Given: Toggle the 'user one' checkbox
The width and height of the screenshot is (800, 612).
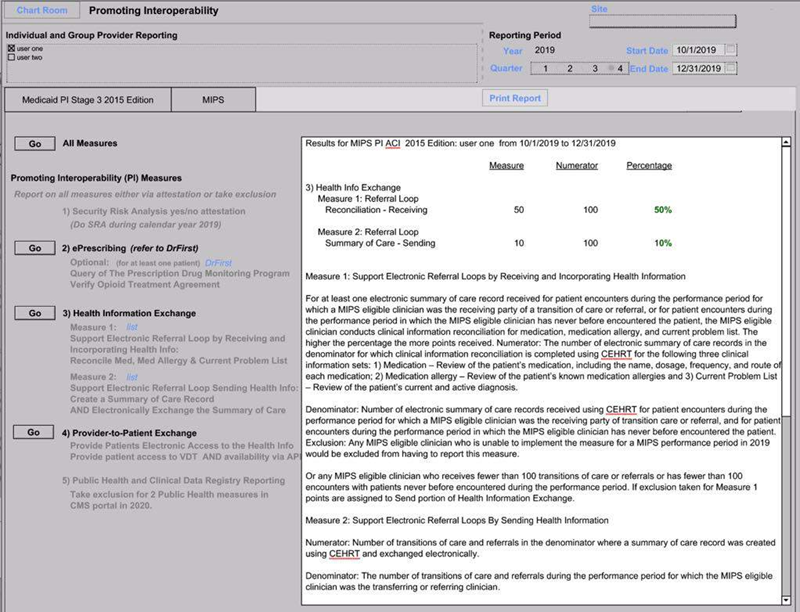Looking at the screenshot, I should [11, 48].
